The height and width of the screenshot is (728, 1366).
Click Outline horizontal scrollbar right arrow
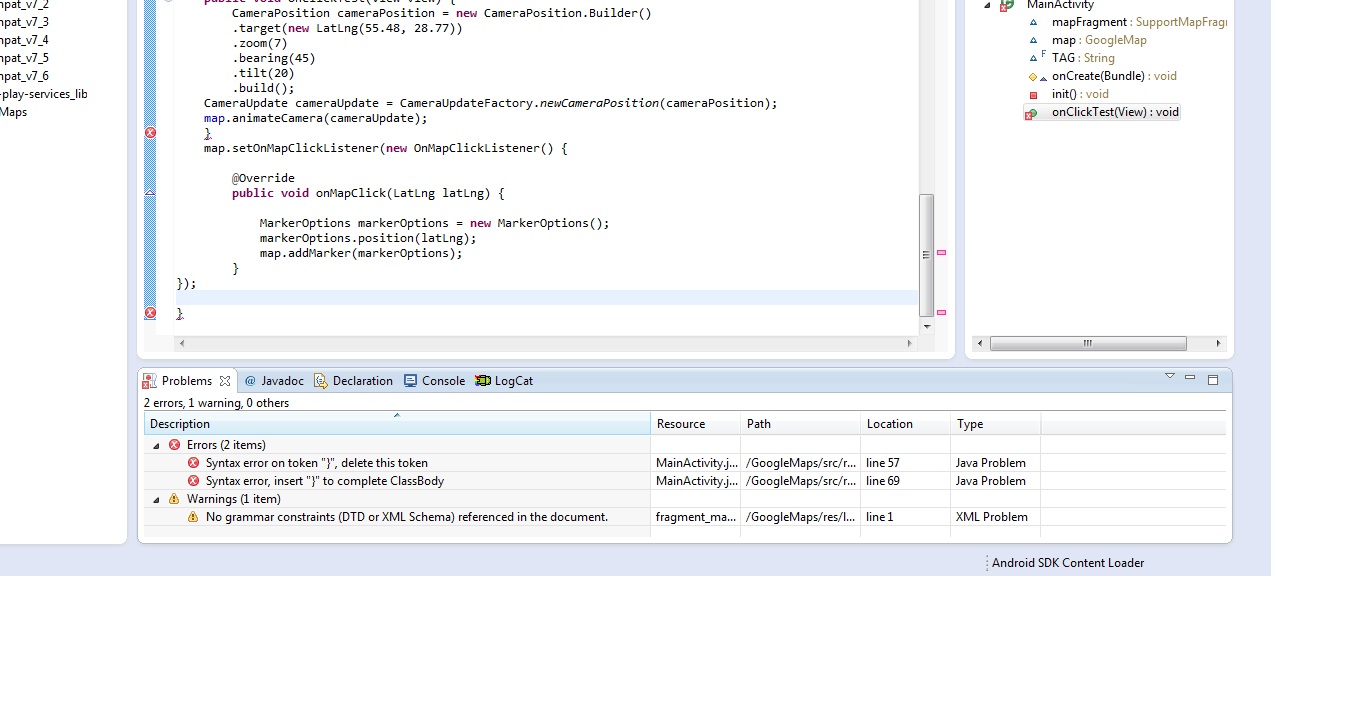pos(1218,343)
